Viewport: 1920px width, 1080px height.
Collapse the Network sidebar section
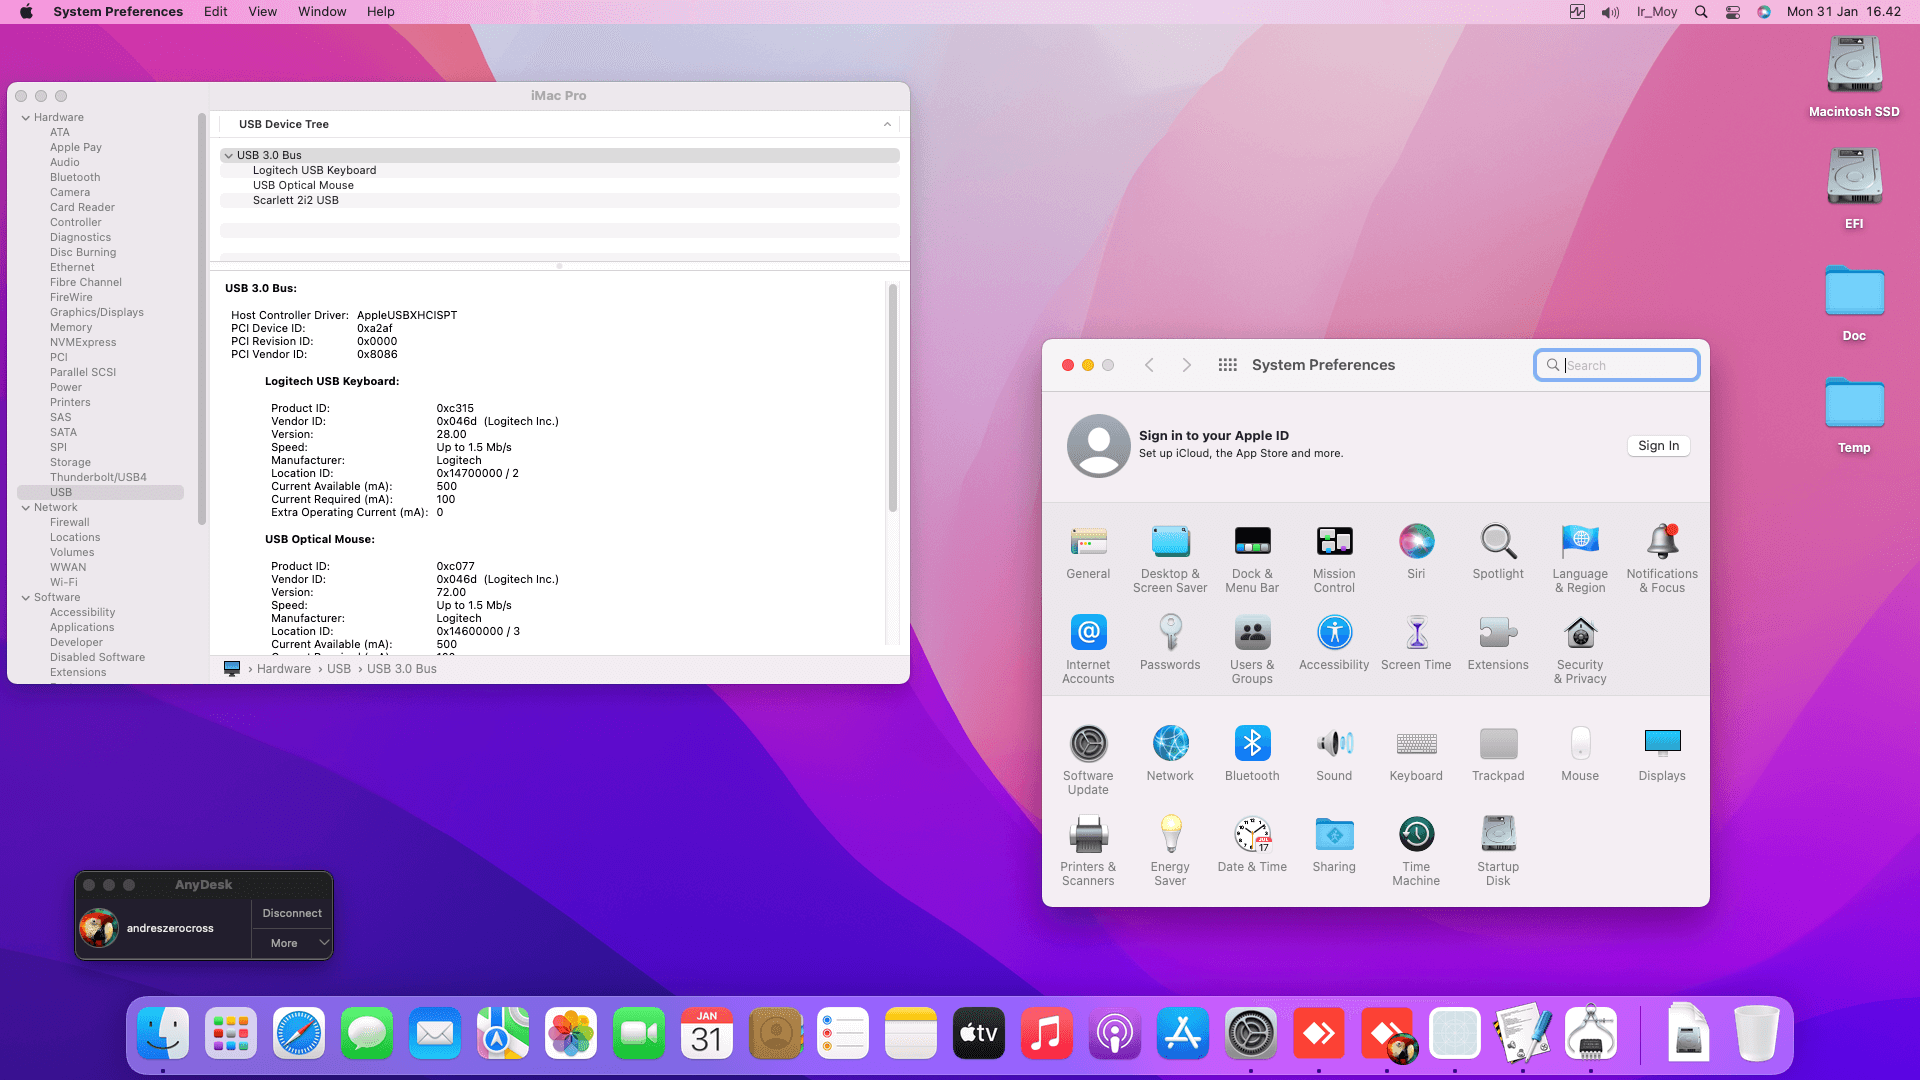26,508
